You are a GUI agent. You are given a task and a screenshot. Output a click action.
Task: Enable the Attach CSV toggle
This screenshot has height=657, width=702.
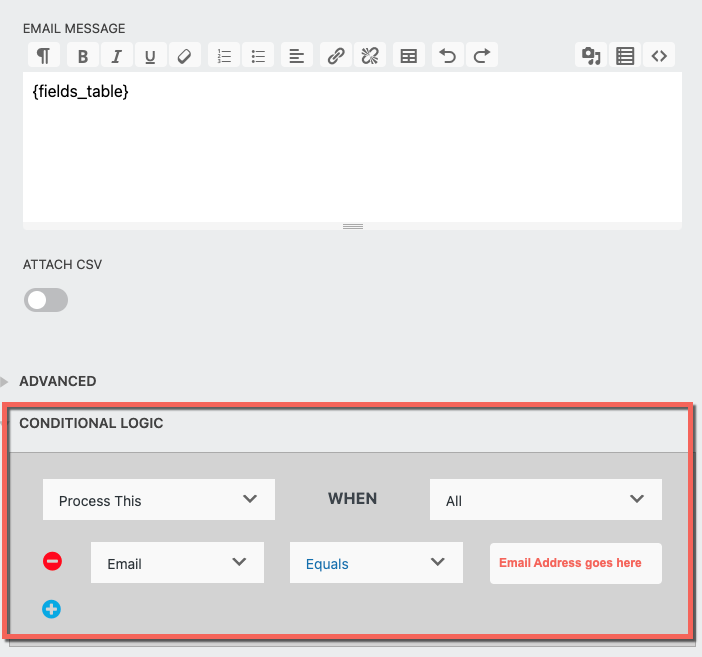click(x=46, y=300)
